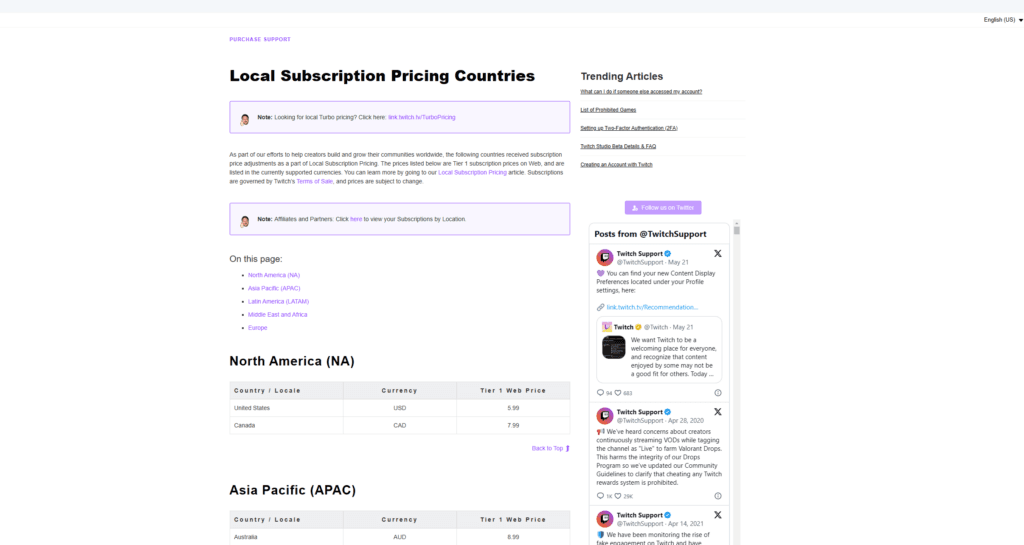Click the reply bubble icon on the May 21 post
1024x545 pixels.
(x=600, y=393)
